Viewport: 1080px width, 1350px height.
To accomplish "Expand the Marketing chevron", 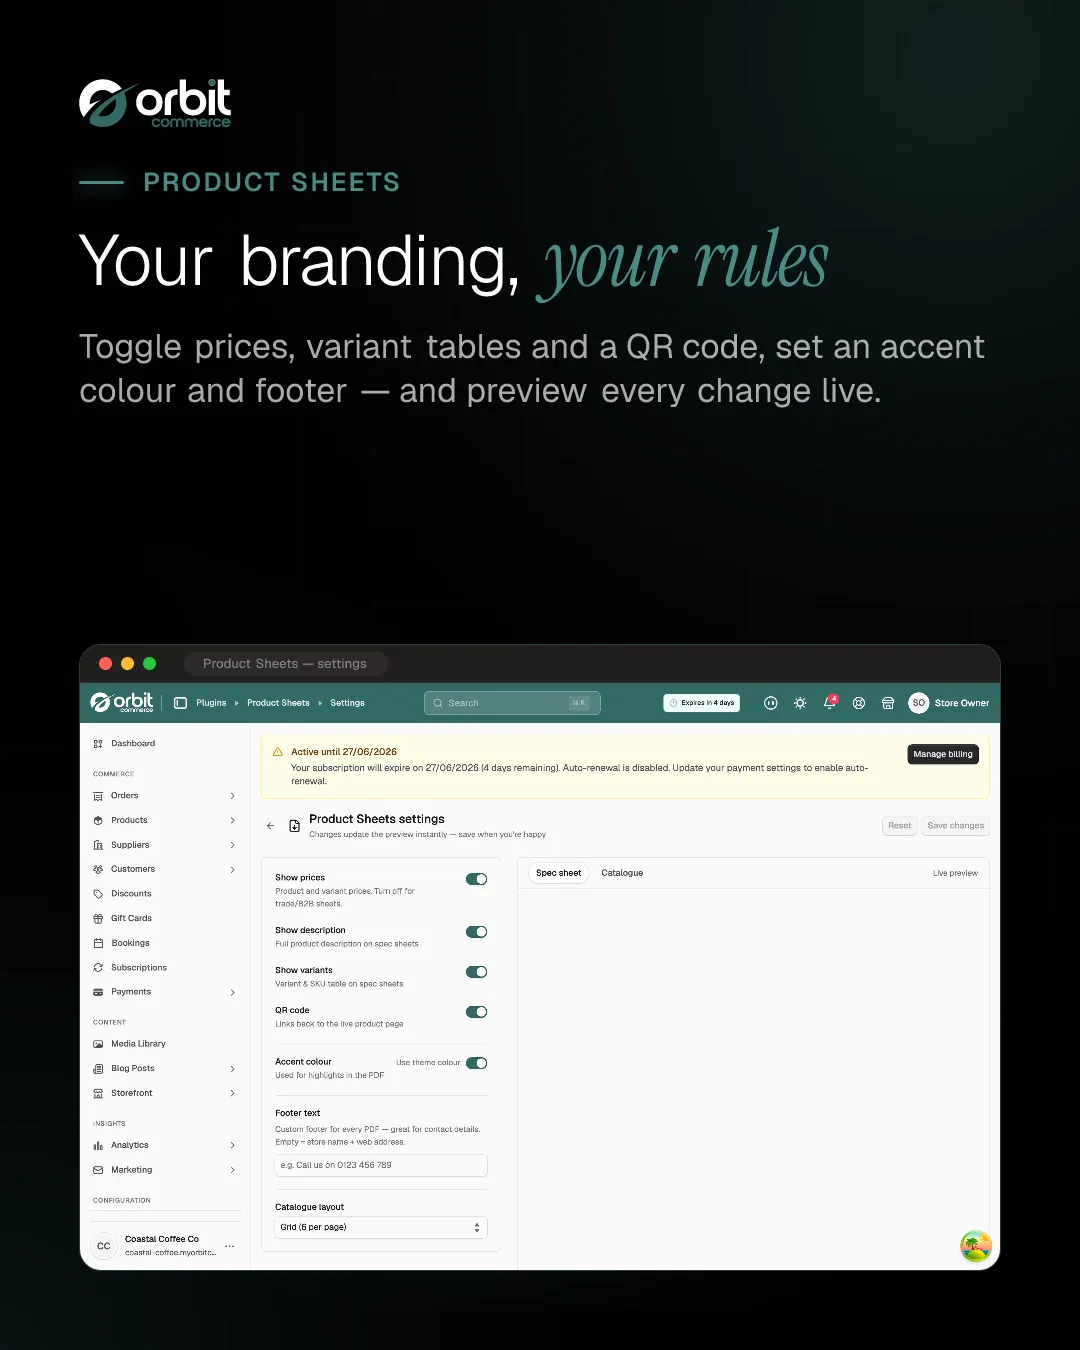I will [x=233, y=1170].
